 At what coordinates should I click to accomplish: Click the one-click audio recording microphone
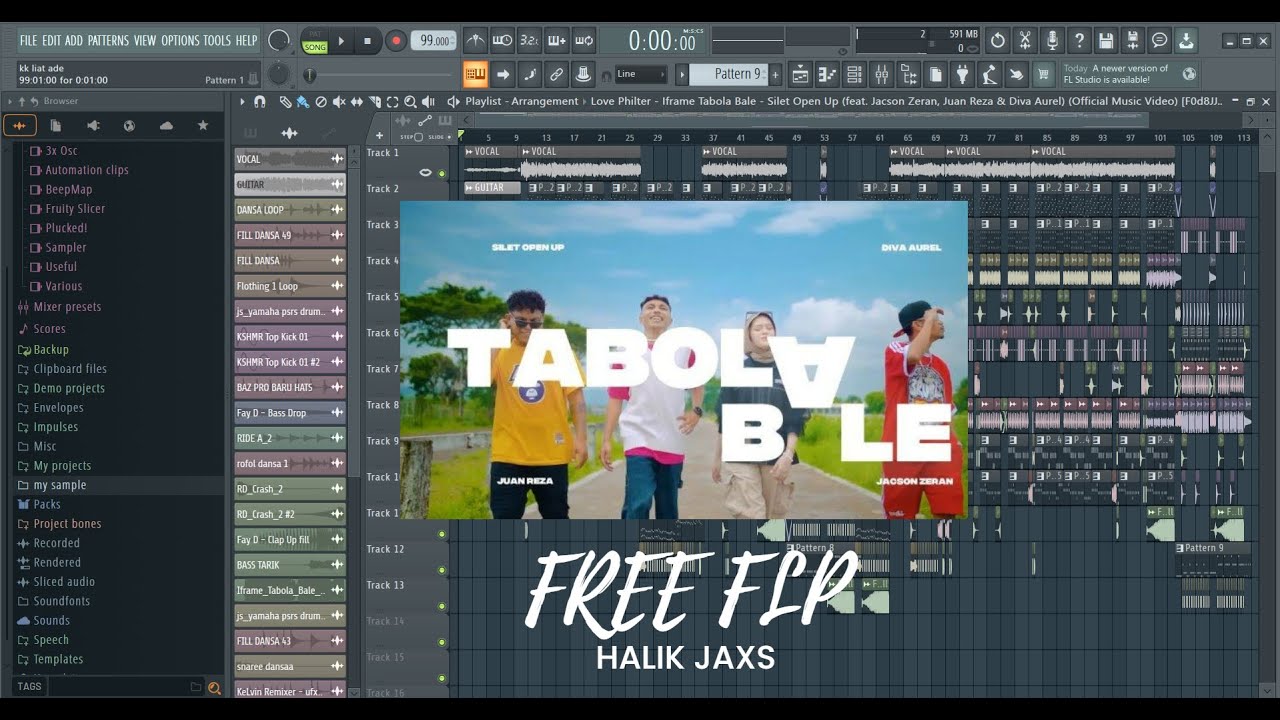click(x=1052, y=41)
